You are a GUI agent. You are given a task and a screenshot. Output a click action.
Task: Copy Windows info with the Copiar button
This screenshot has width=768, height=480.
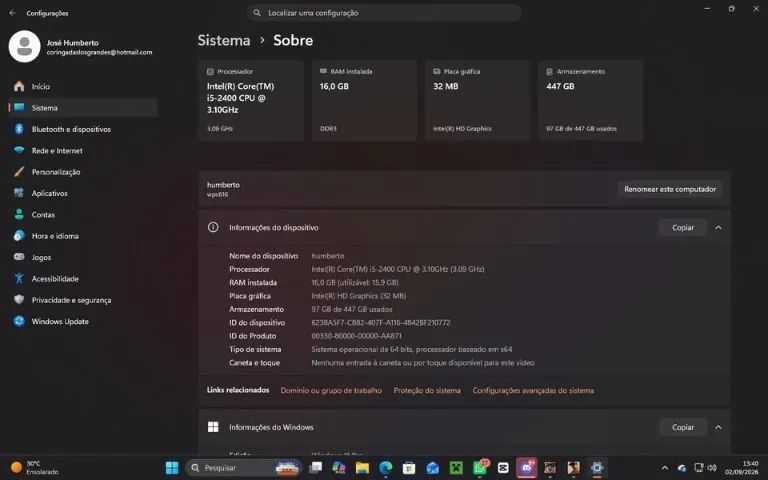click(x=683, y=427)
